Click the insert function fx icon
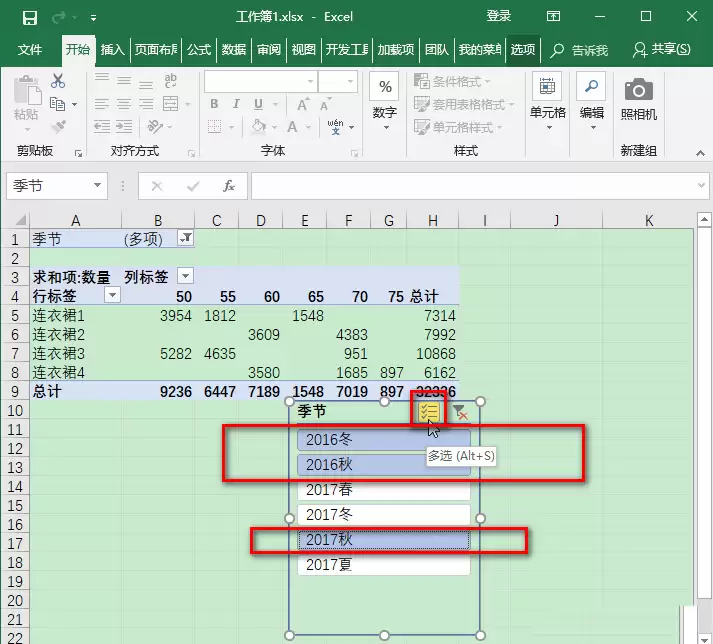Image resolution: width=713 pixels, height=644 pixels. tap(229, 186)
